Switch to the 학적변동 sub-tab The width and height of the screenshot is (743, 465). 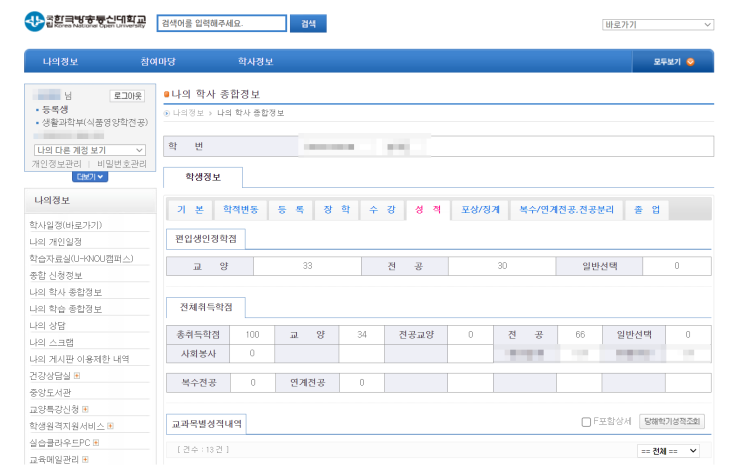pyautogui.click(x=241, y=210)
